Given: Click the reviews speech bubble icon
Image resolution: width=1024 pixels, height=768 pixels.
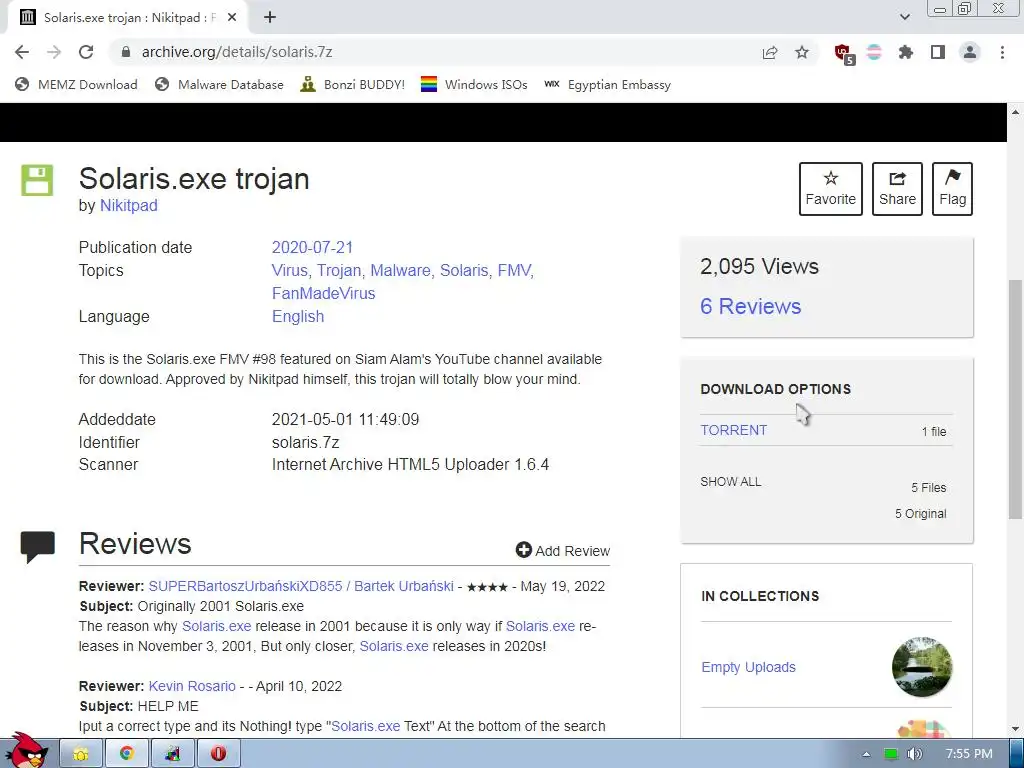Looking at the screenshot, I should [x=38, y=547].
